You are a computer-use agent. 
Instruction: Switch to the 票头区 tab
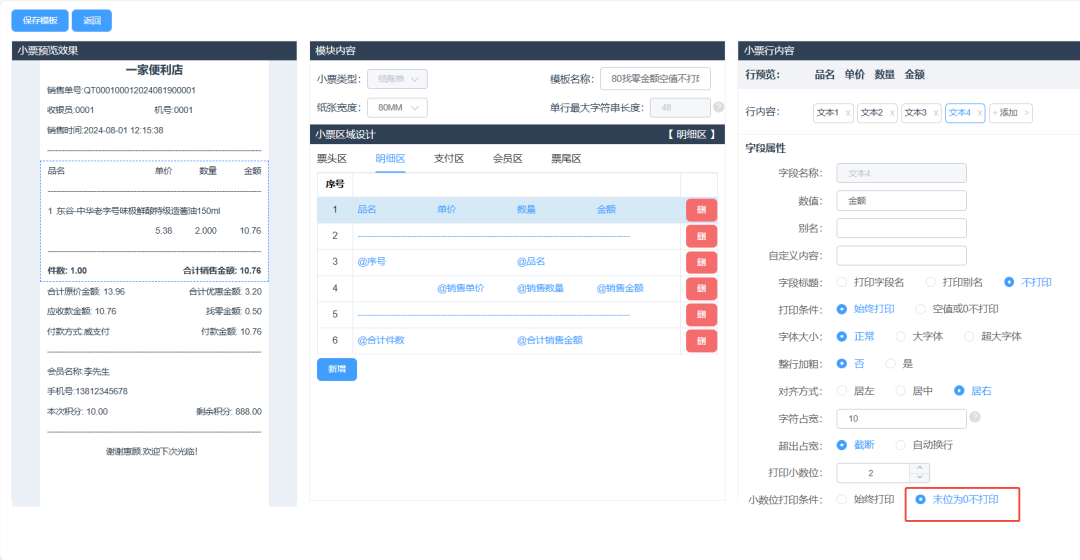pos(331,158)
